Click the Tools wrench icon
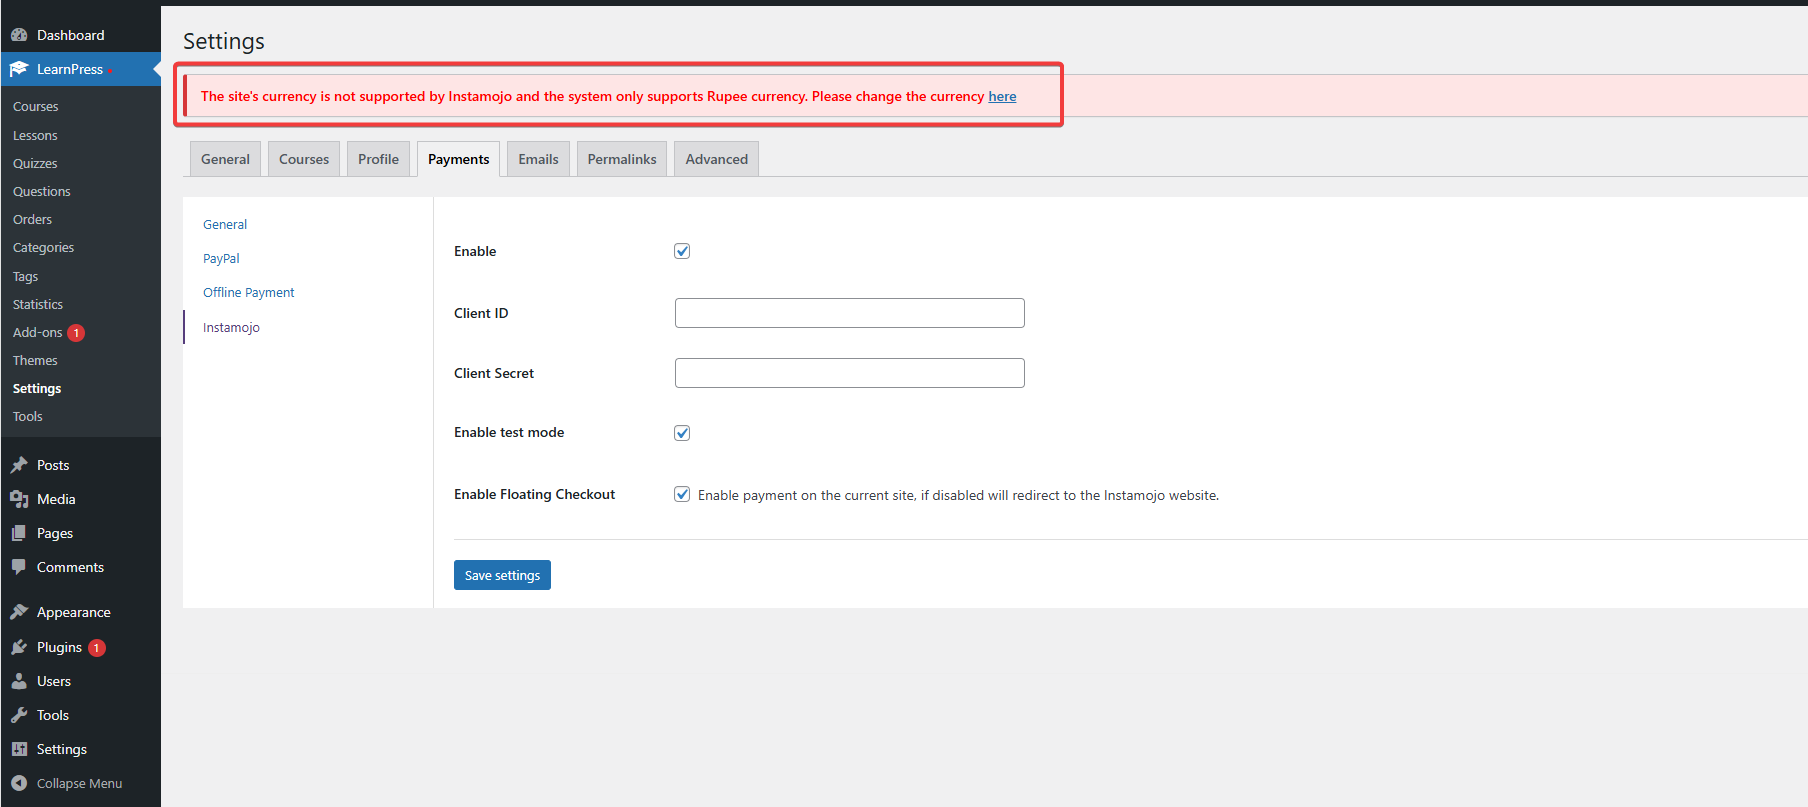Image resolution: width=1808 pixels, height=807 pixels. tap(19, 715)
